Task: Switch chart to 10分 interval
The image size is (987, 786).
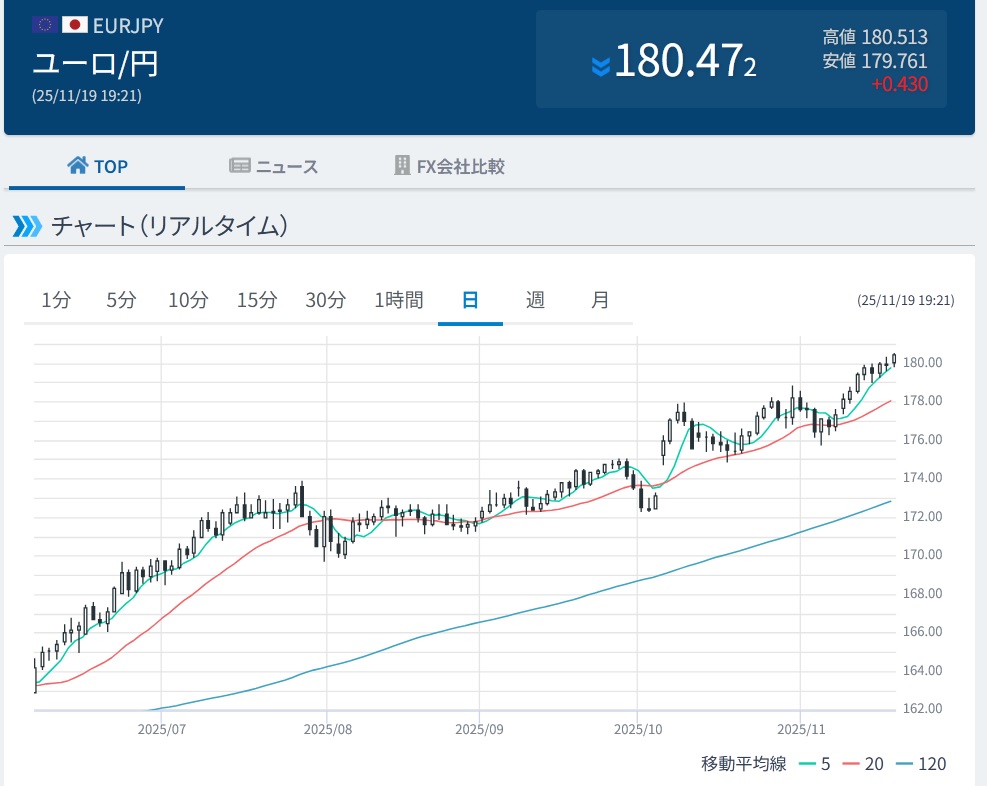Action: point(188,300)
